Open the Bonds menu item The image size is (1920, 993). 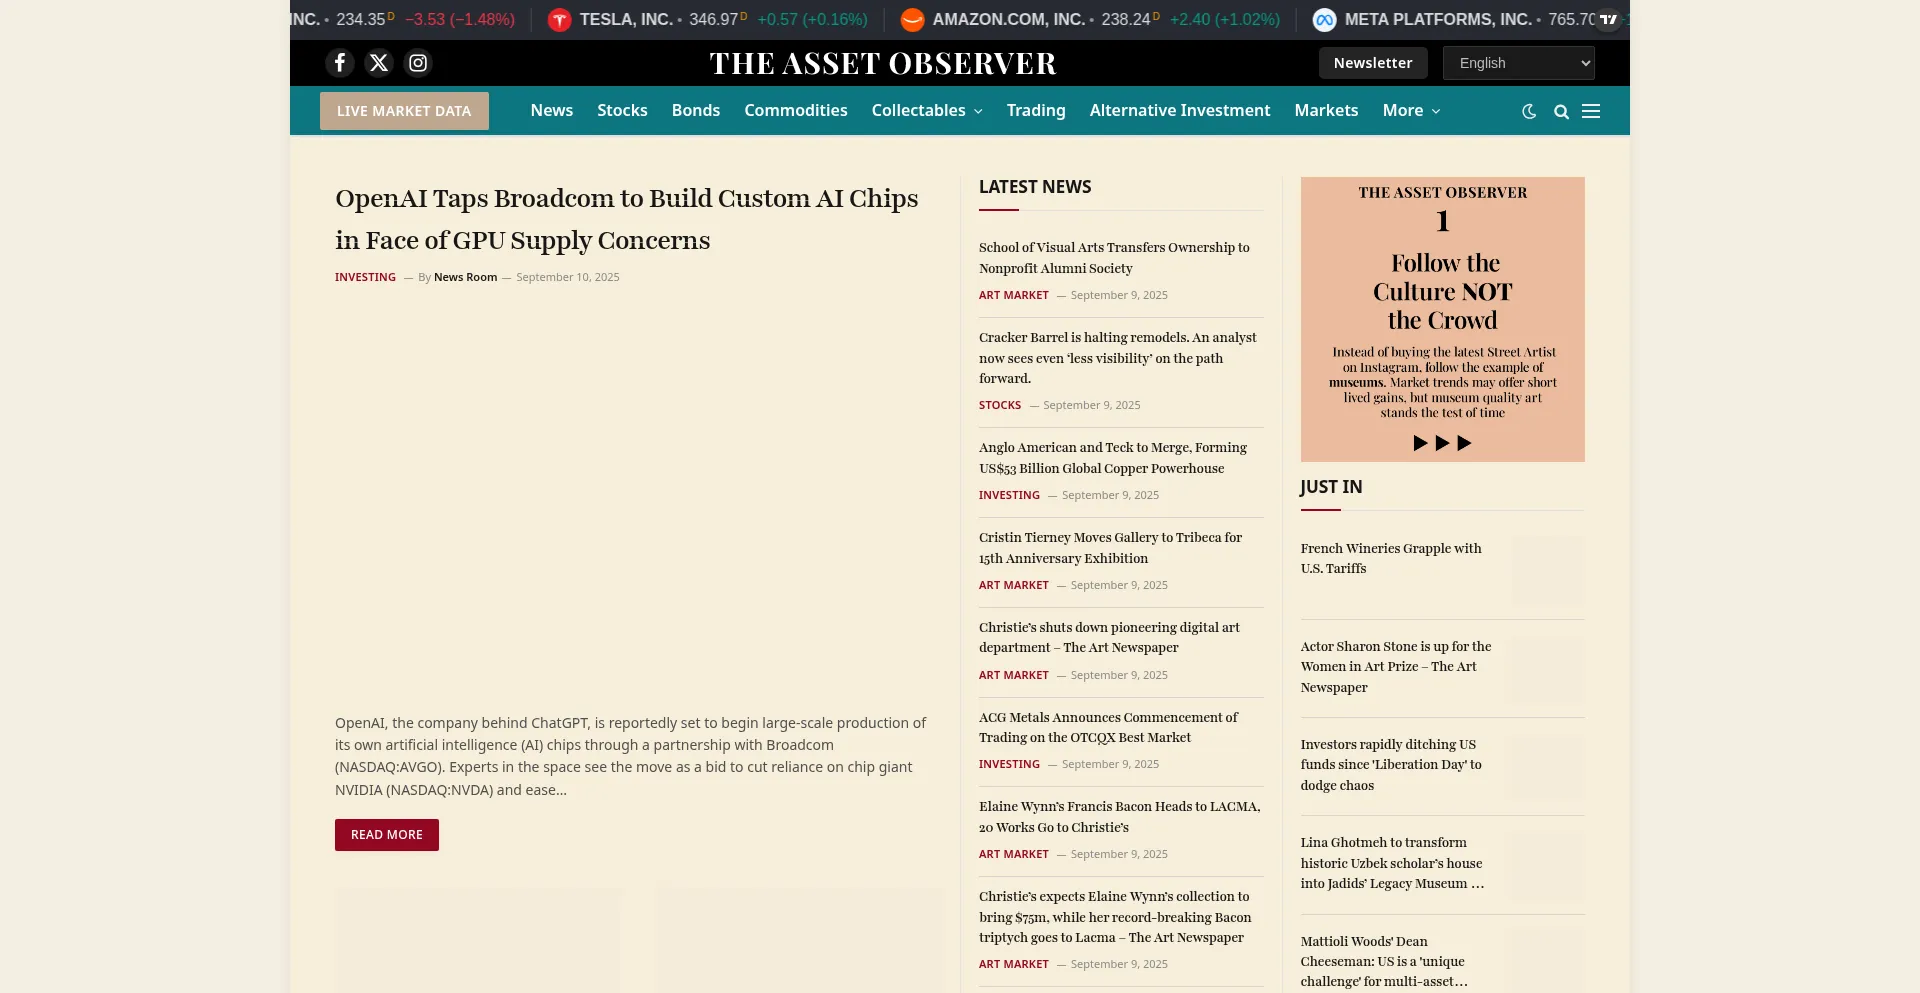tap(696, 110)
